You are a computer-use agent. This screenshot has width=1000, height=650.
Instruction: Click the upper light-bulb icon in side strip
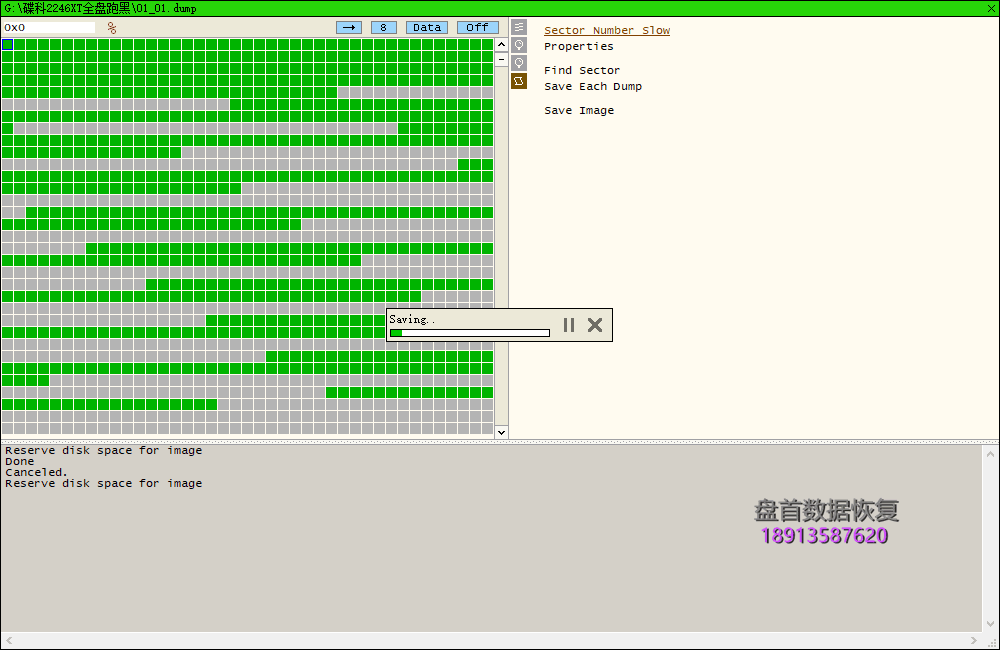pyautogui.click(x=519, y=45)
